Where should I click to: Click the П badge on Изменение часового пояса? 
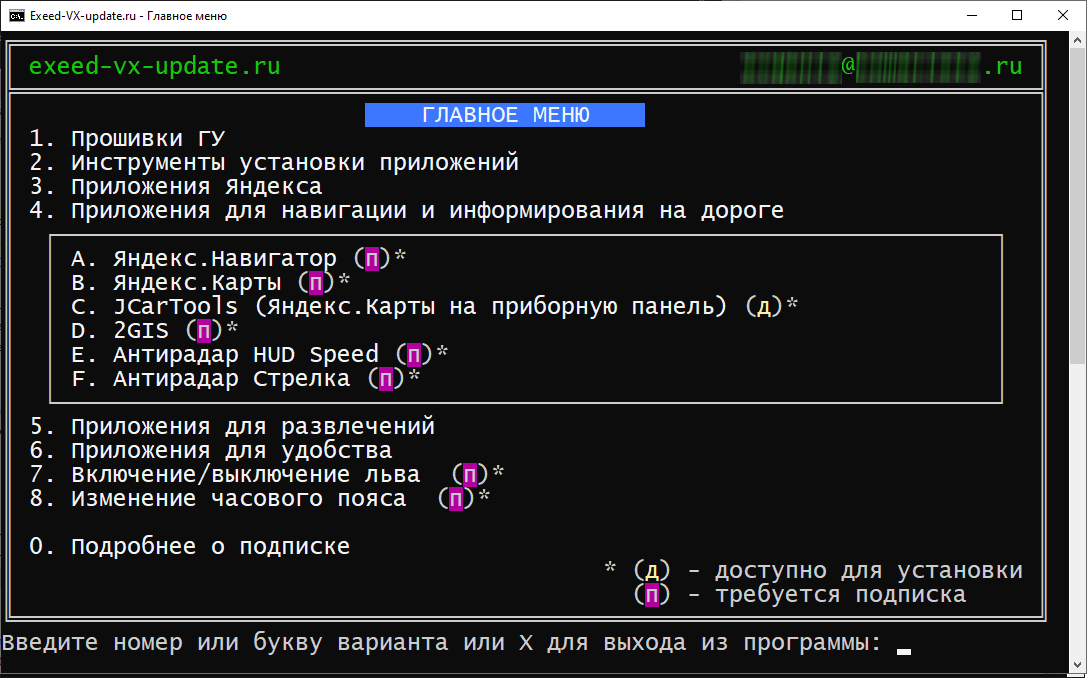pyautogui.click(x=455, y=499)
